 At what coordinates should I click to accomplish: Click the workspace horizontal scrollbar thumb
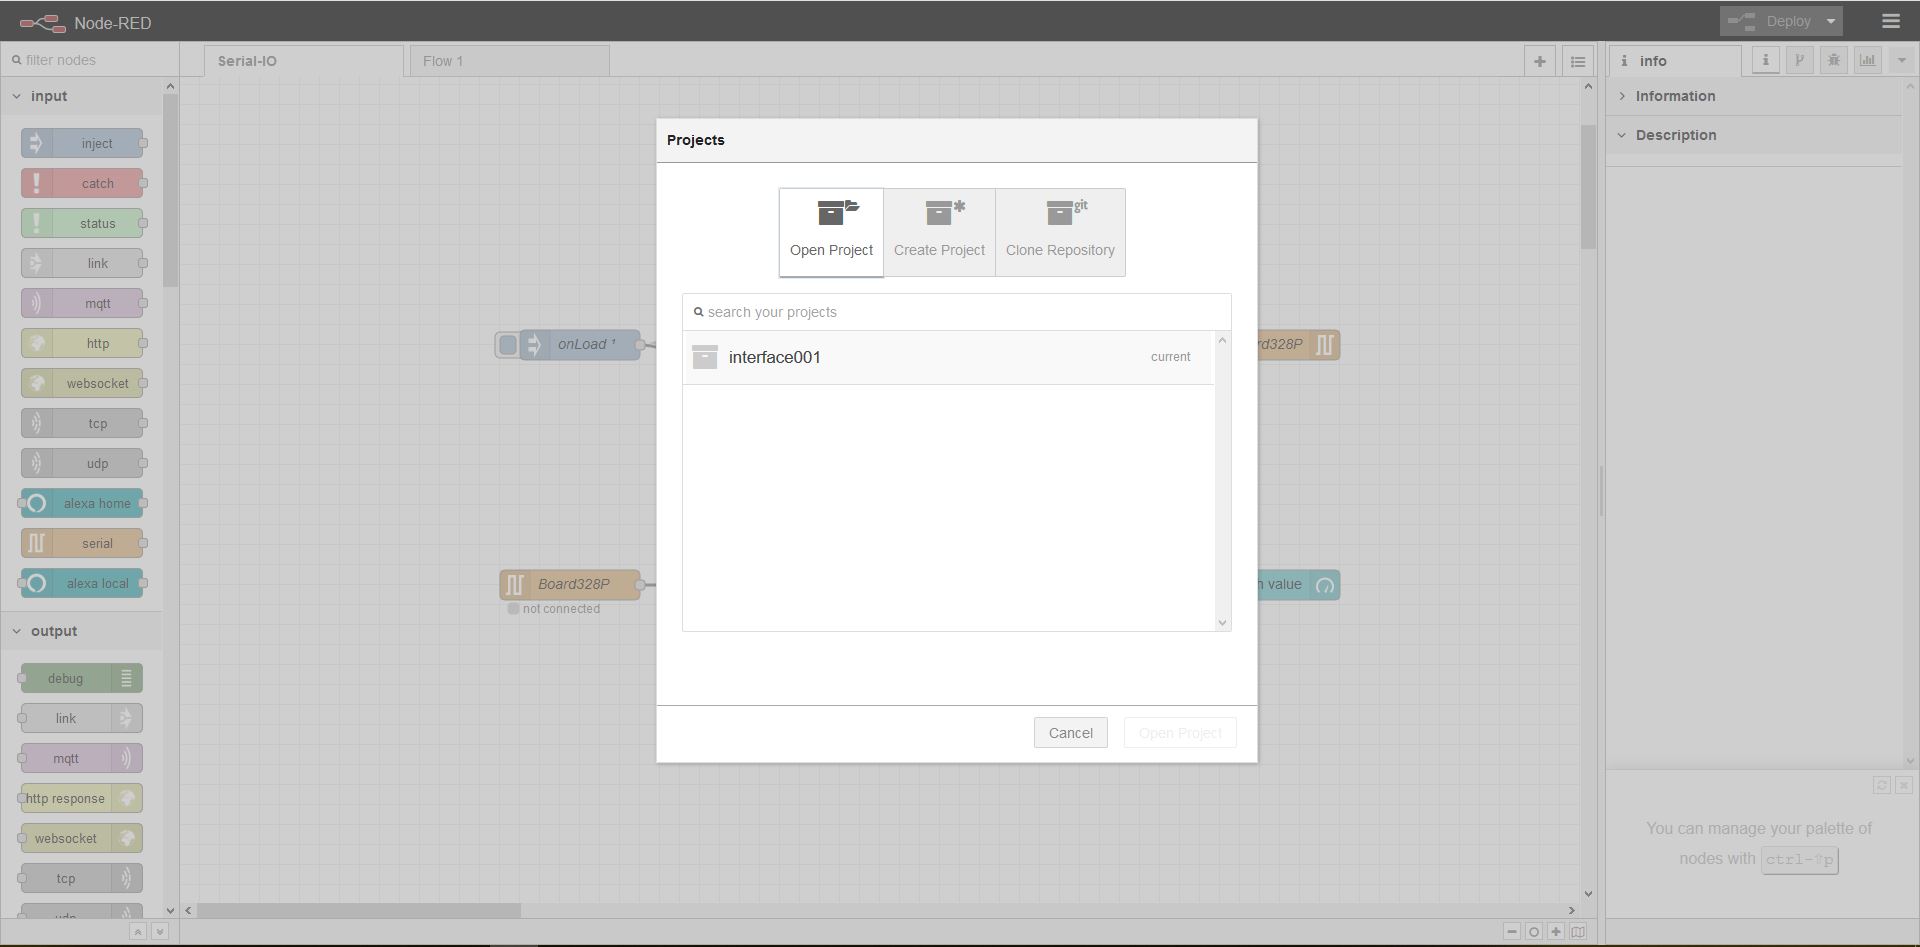(x=359, y=910)
